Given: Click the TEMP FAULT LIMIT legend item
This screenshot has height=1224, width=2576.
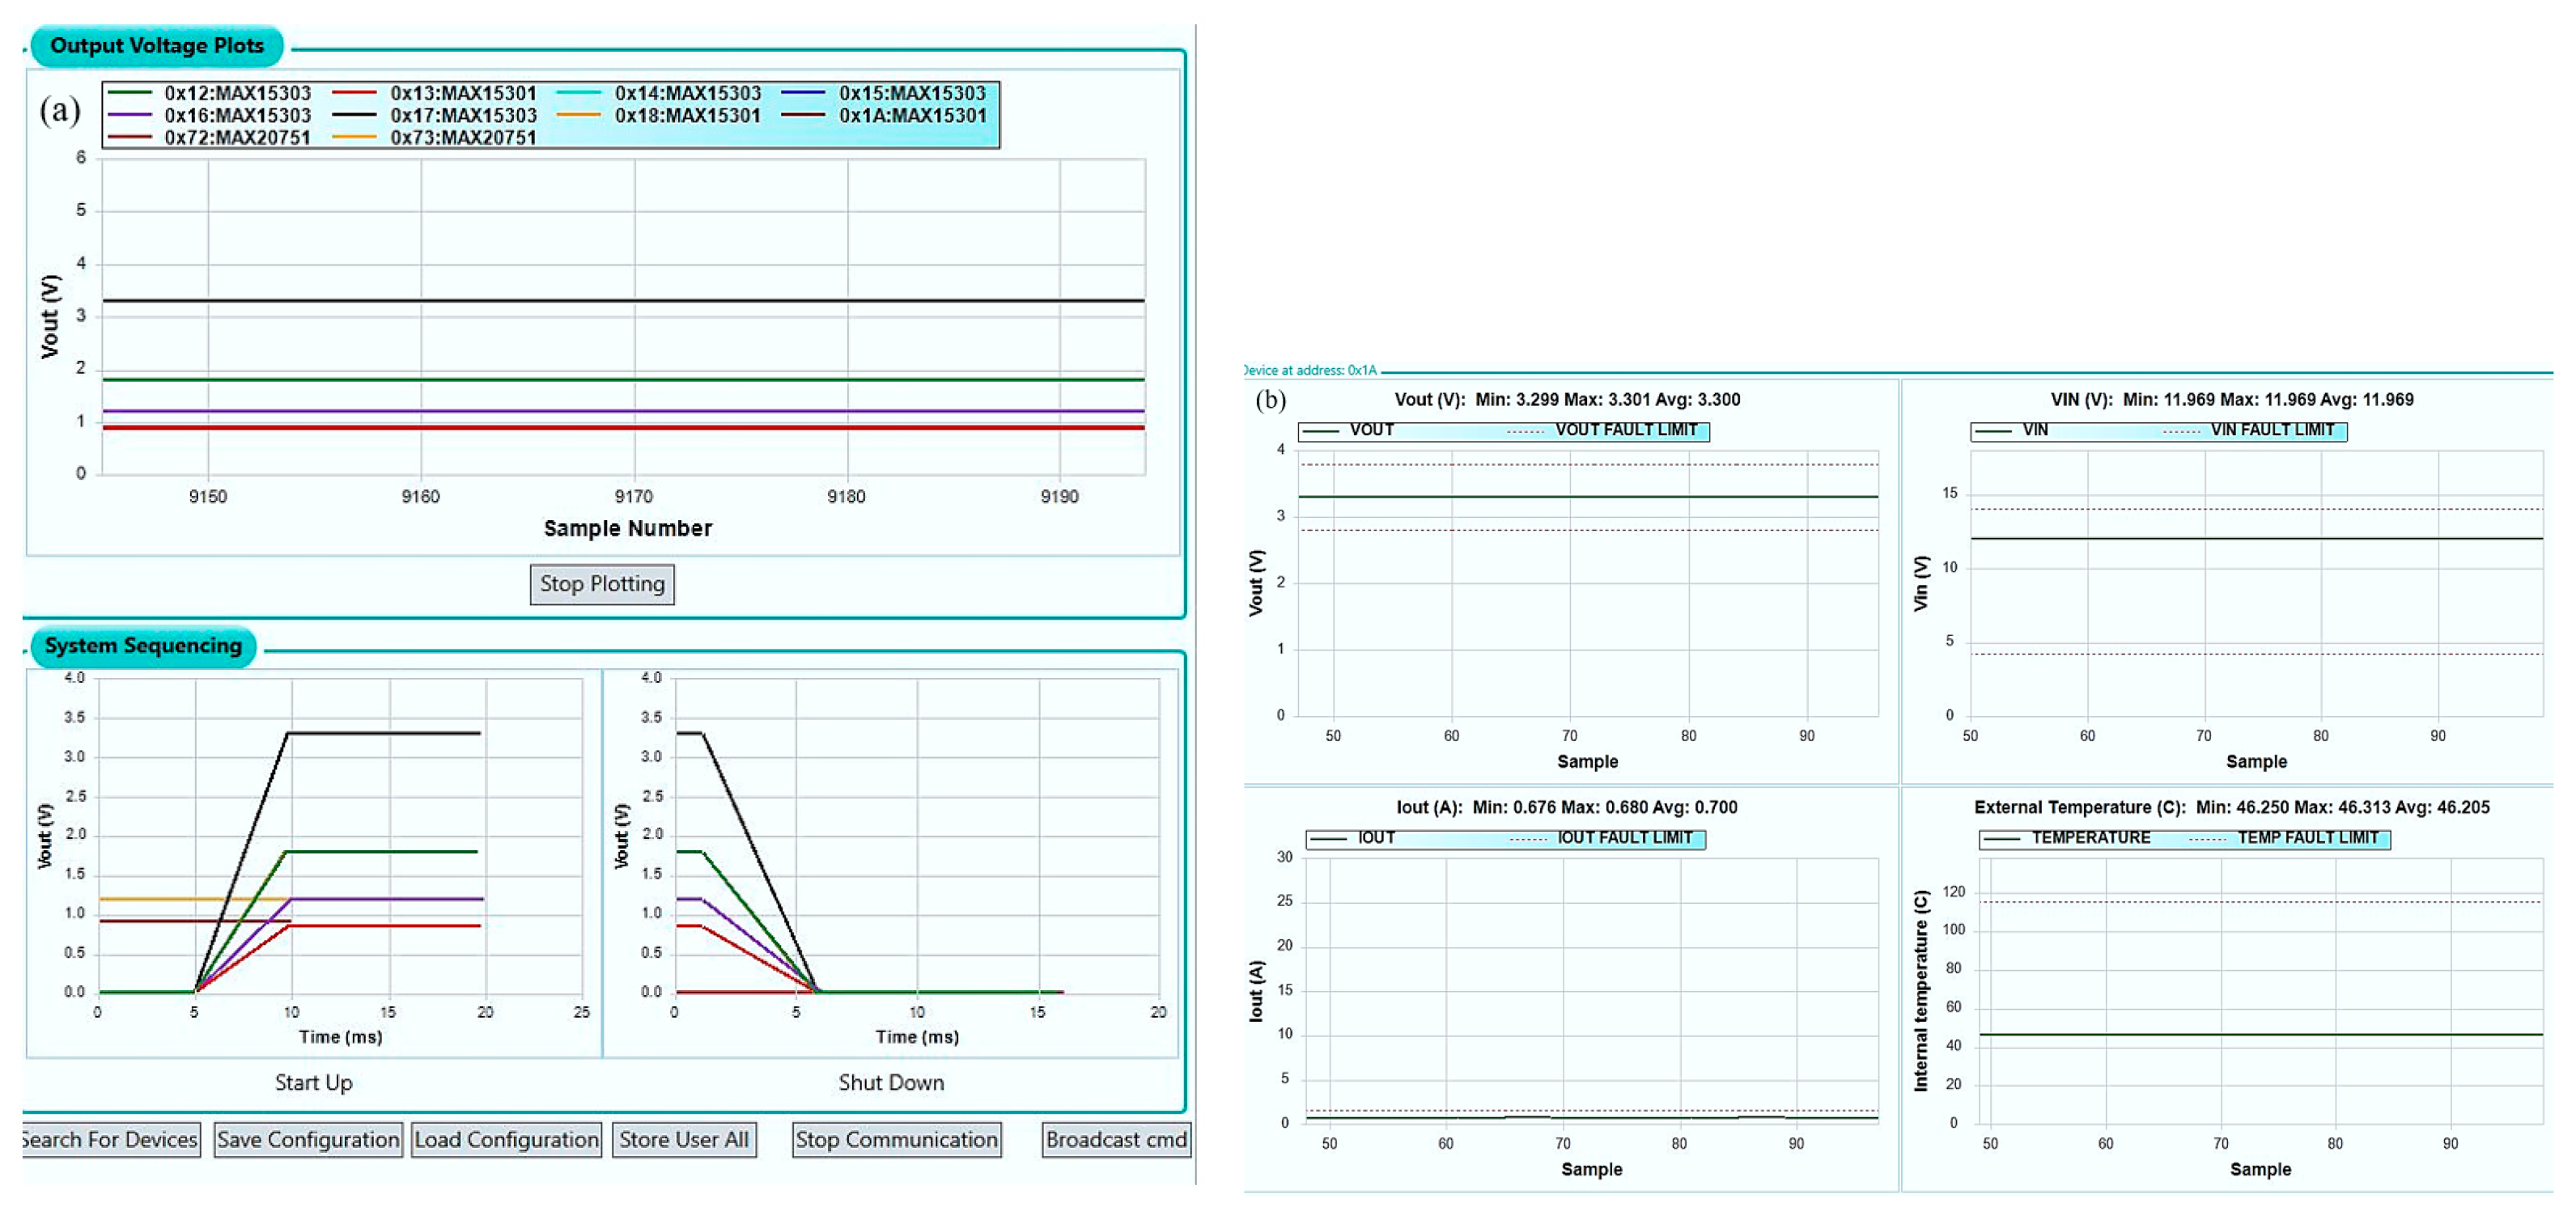Looking at the screenshot, I should (x=2307, y=838).
